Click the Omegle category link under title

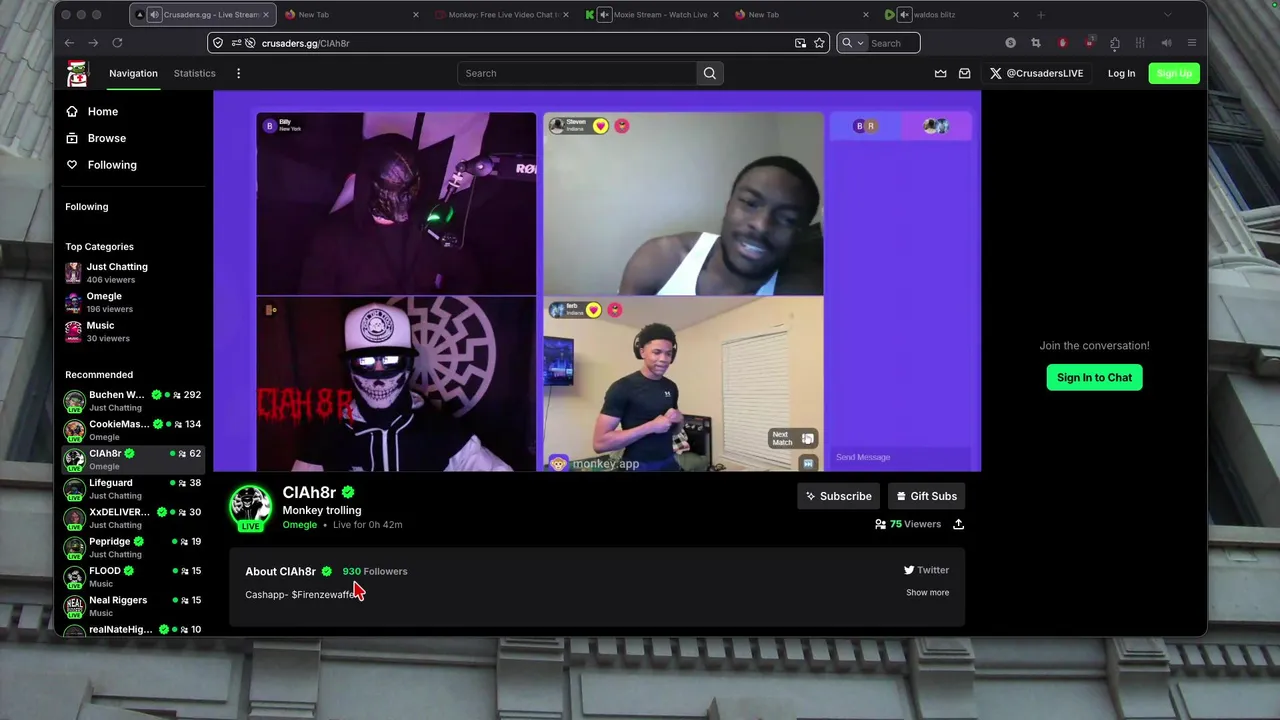tap(299, 525)
